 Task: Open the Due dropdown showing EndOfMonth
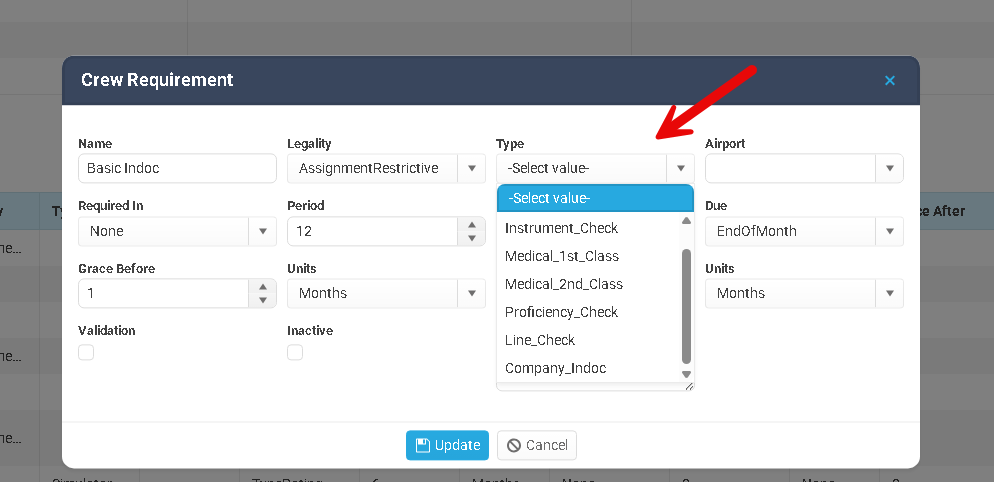[x=889, y=231]
